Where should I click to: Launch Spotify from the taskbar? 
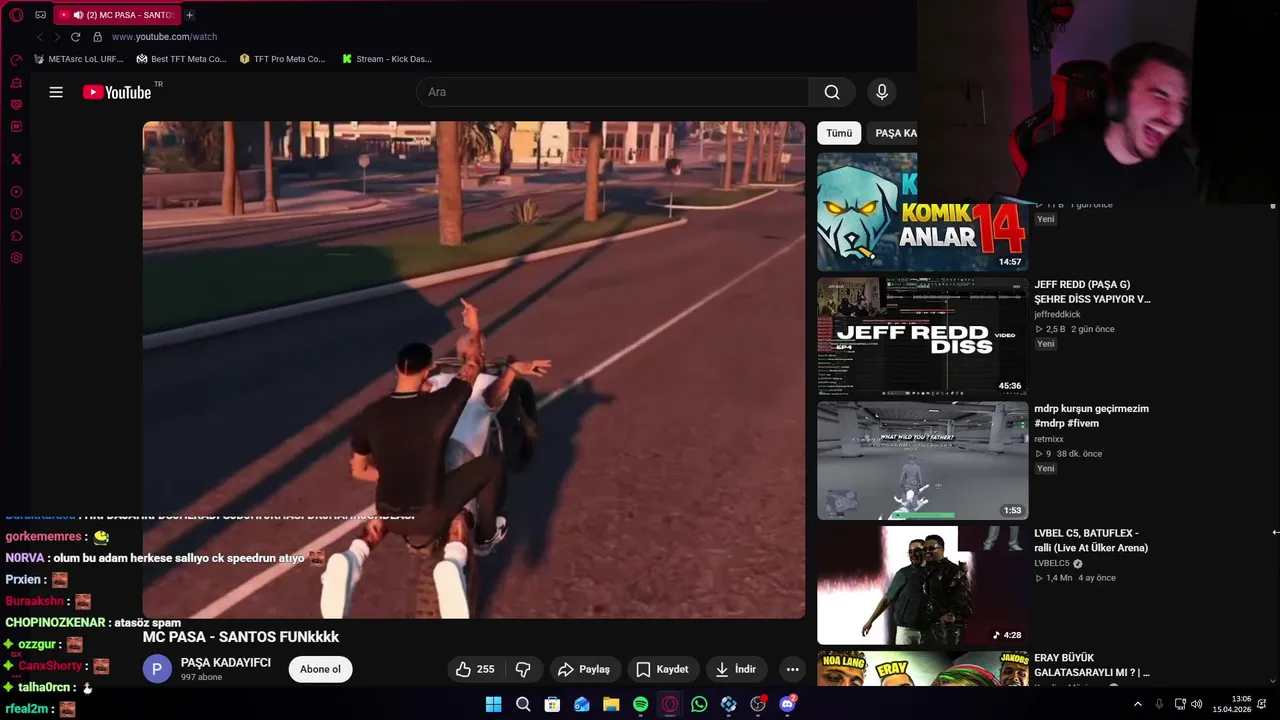pos(640,704)
